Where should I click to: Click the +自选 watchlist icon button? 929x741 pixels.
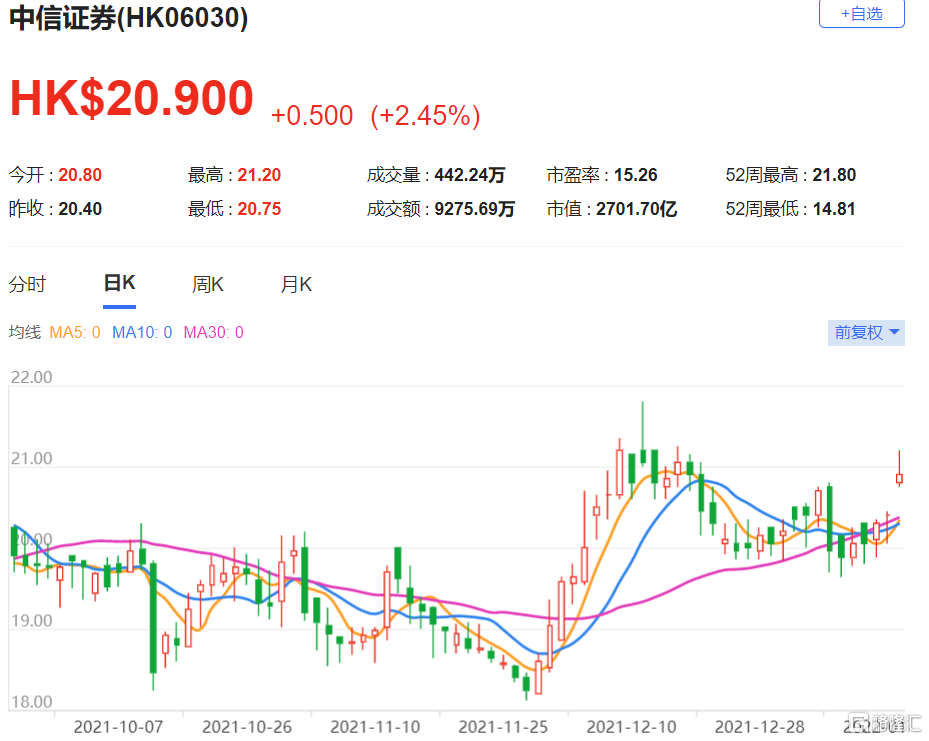861,14
